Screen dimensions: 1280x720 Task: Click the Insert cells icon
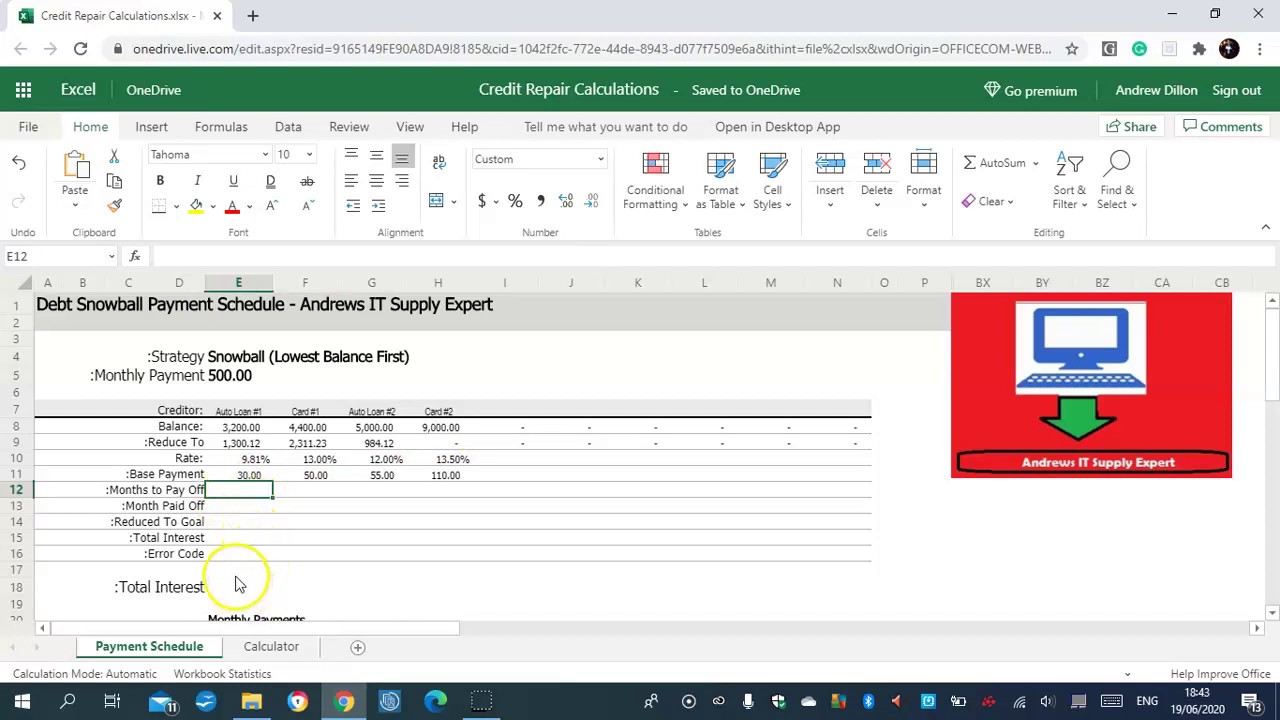coord(830,164)
